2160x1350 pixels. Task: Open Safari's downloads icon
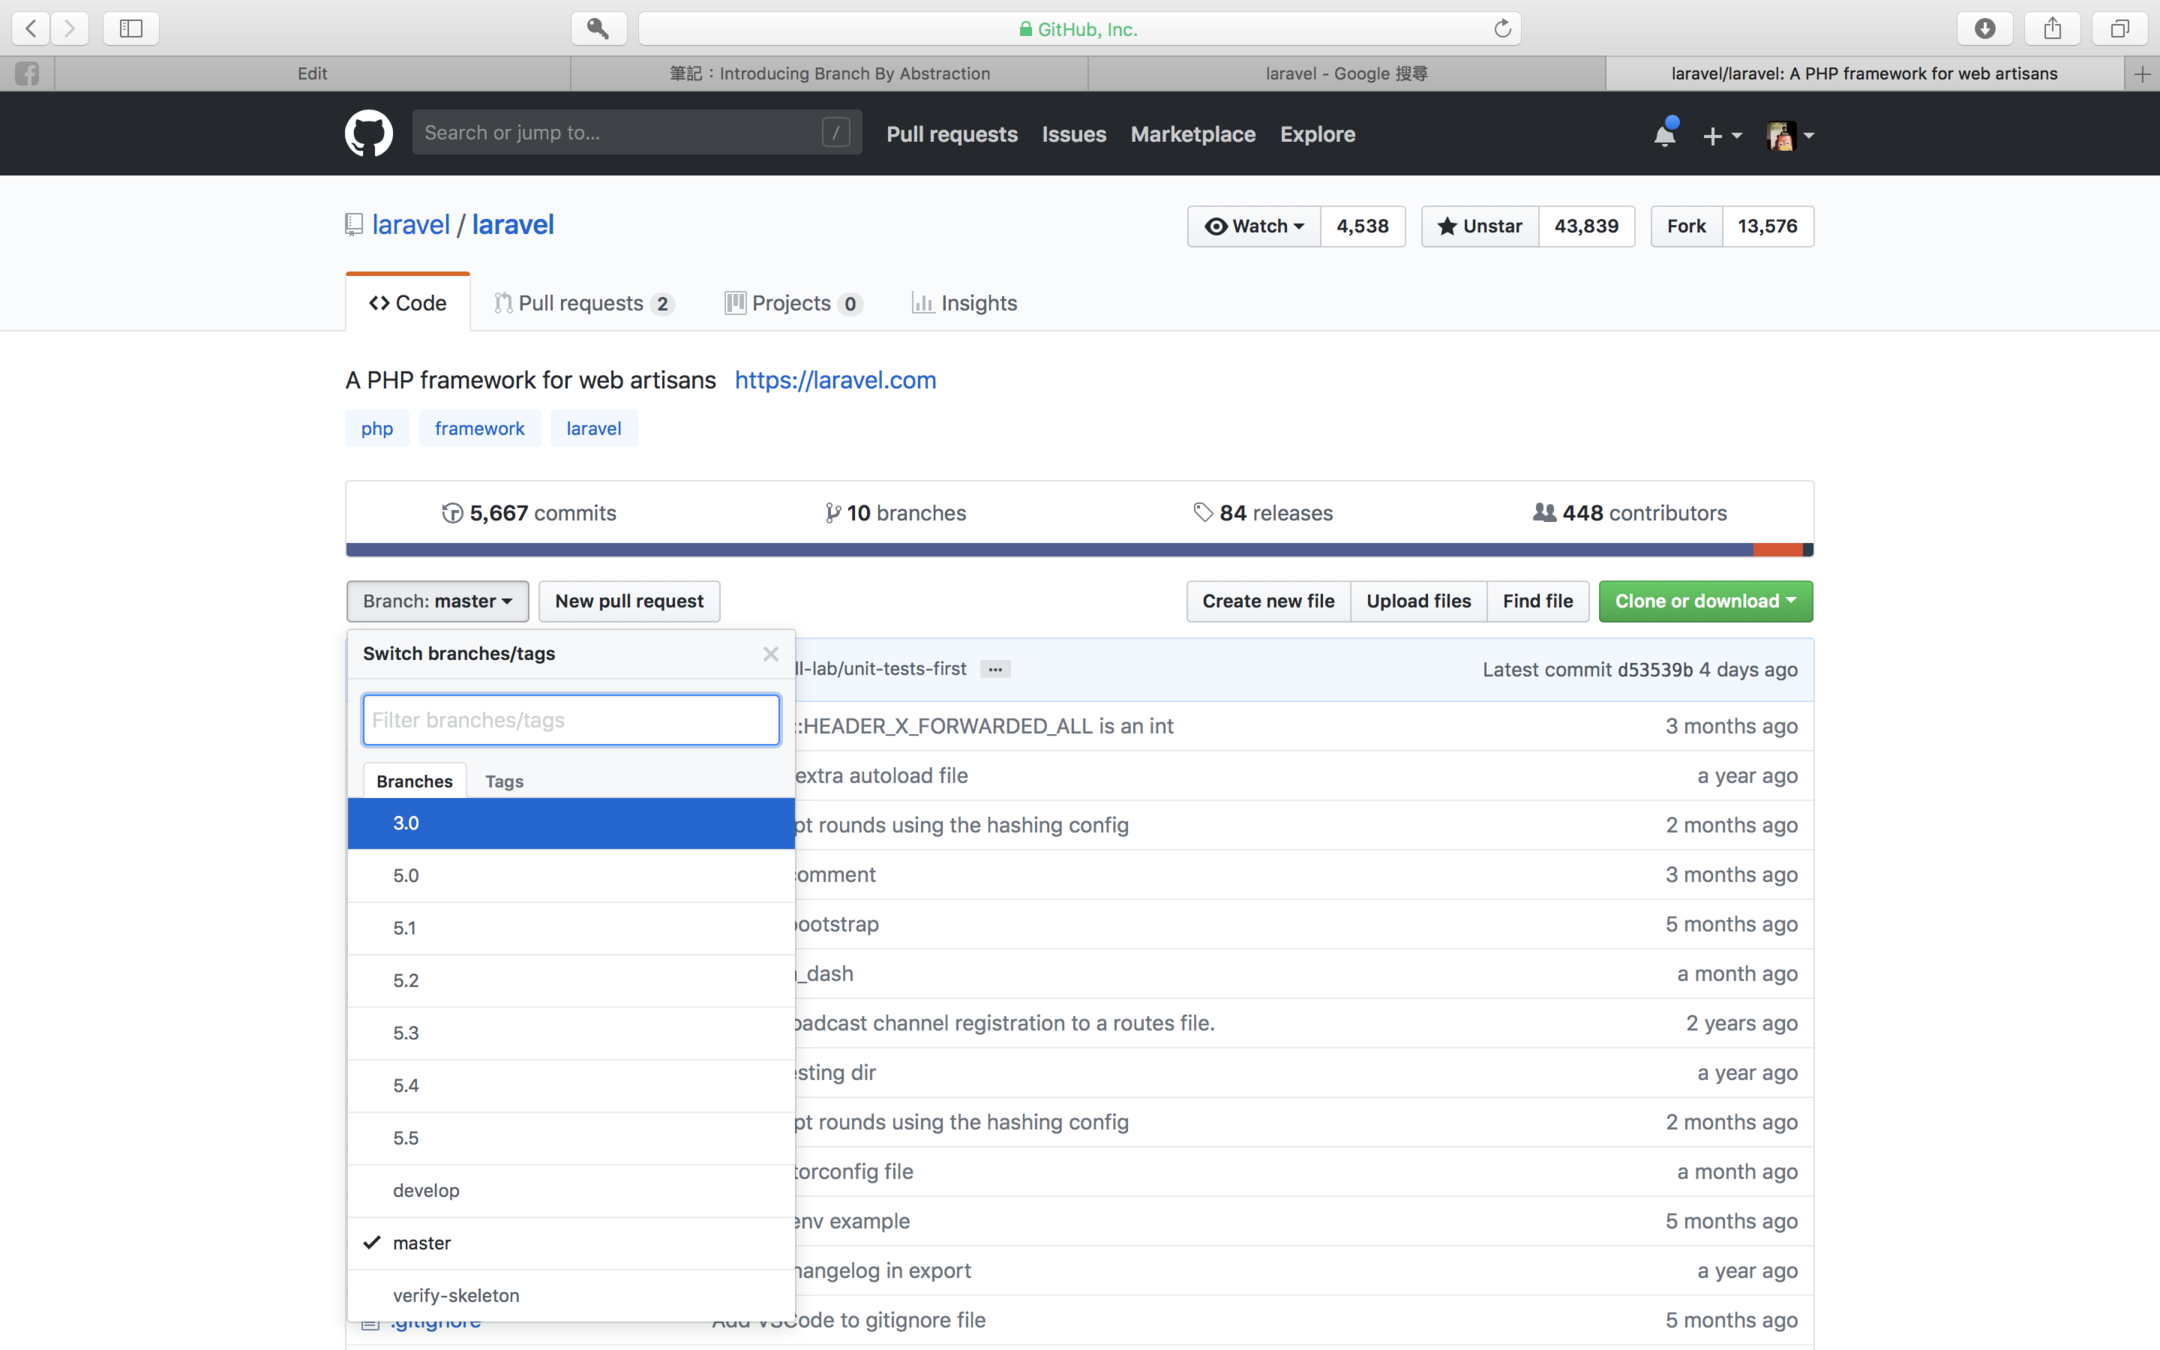point(1985,29)
